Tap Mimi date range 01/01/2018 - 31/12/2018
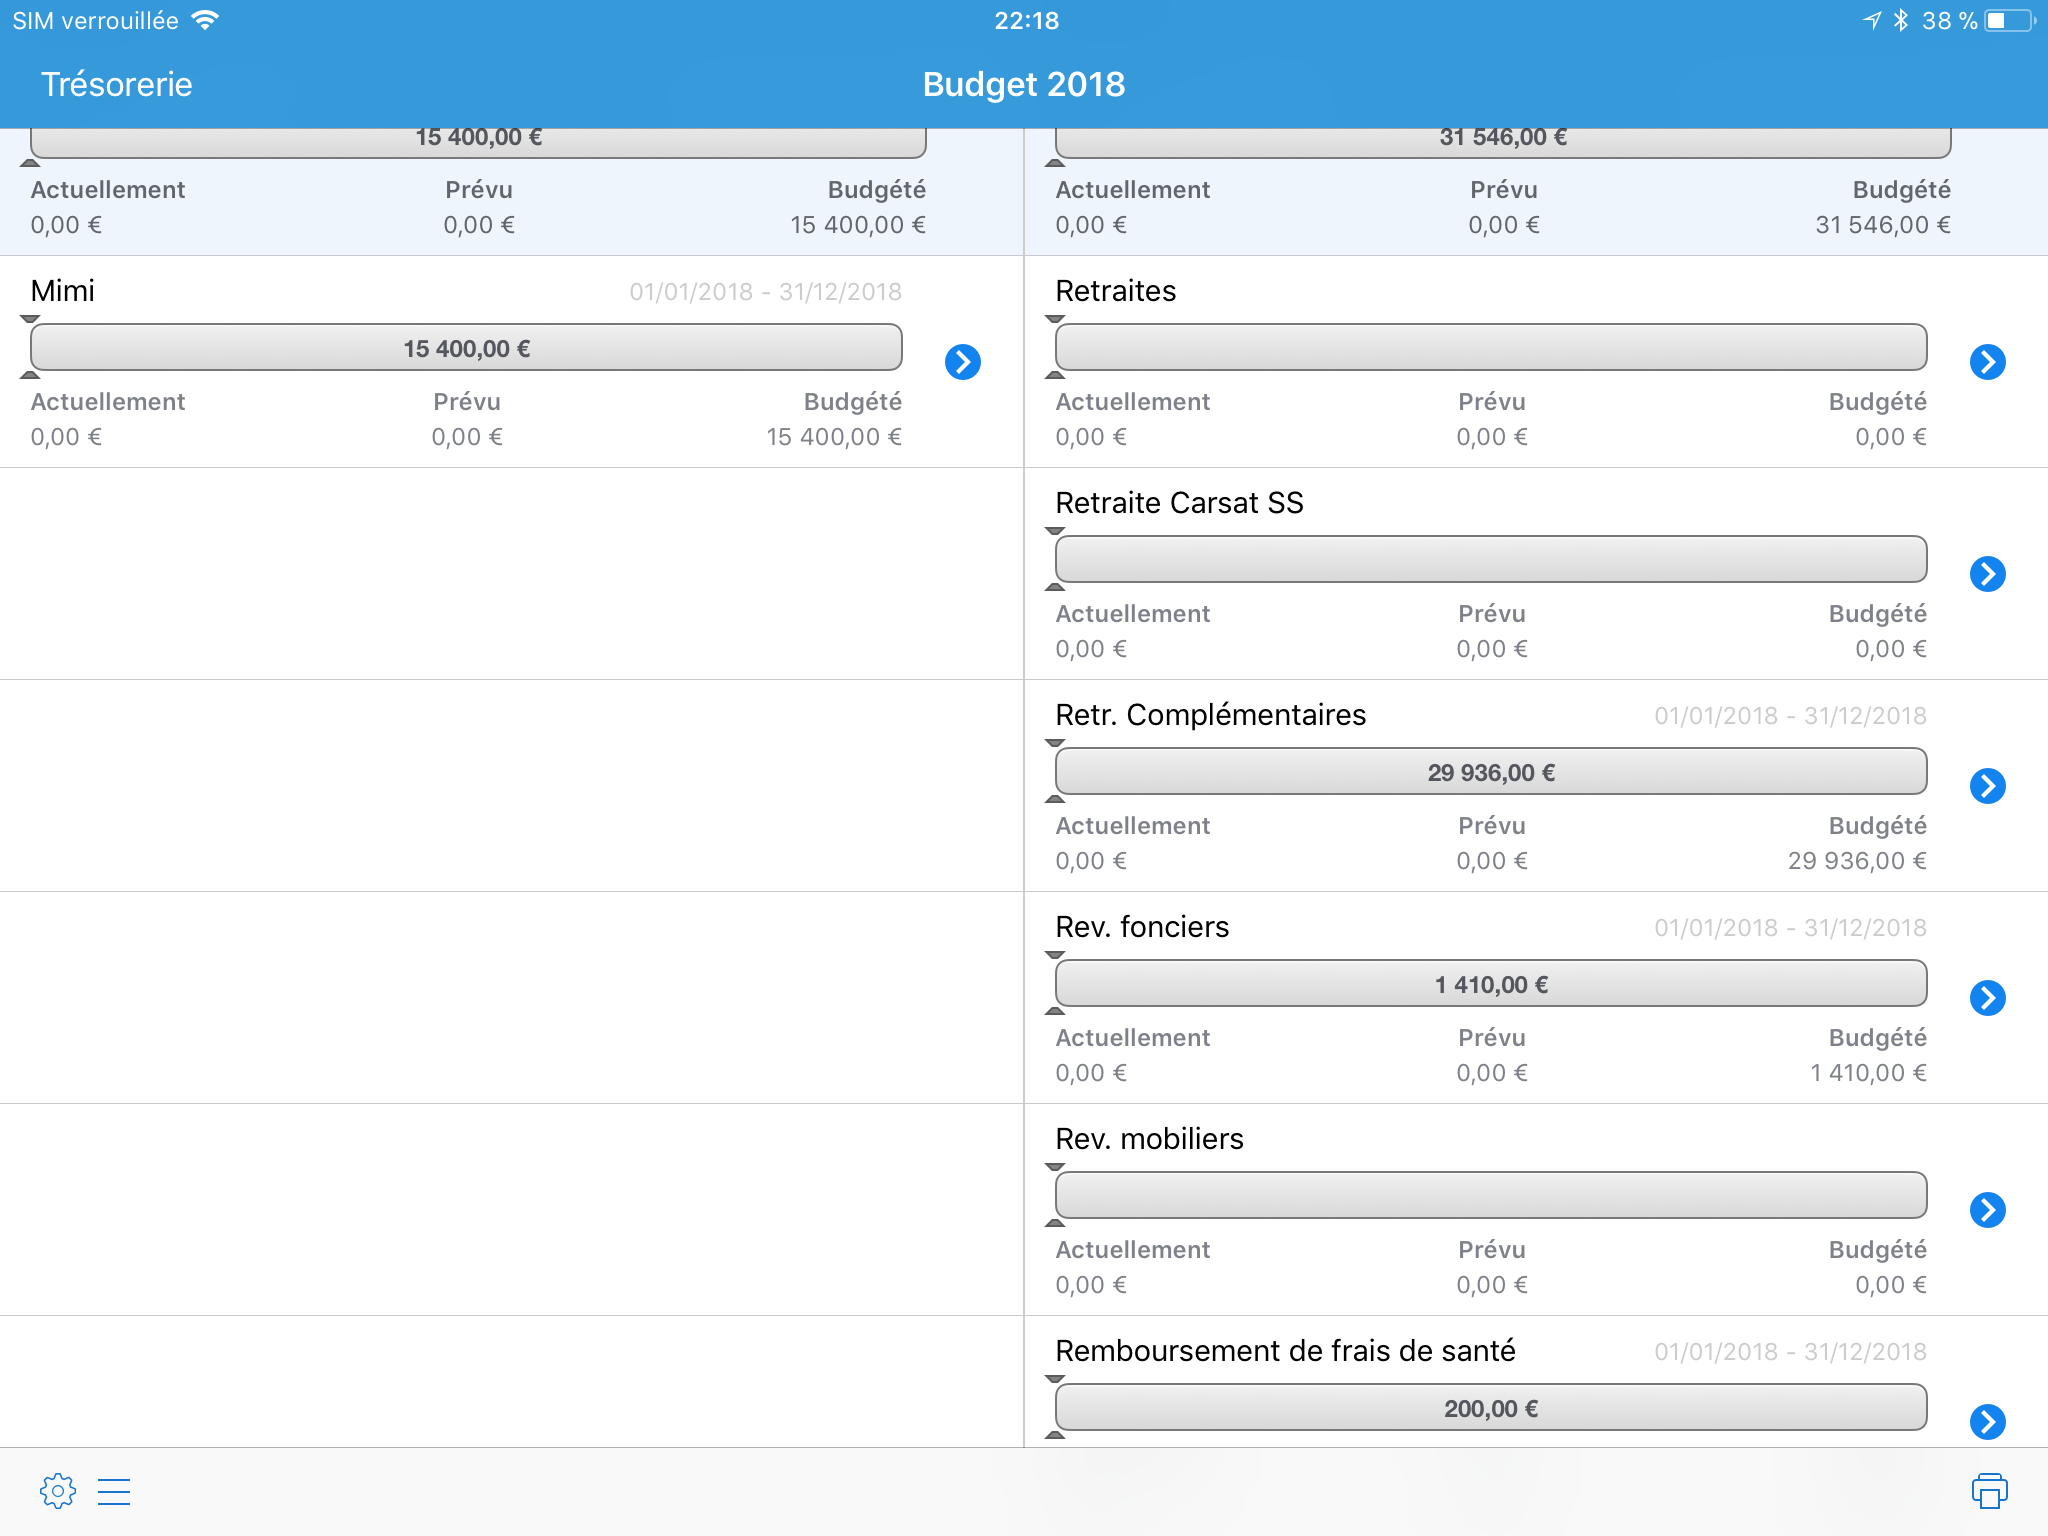Image resolution: width=2048 pixels, height=1536 pixels. (x=765, y=292)
